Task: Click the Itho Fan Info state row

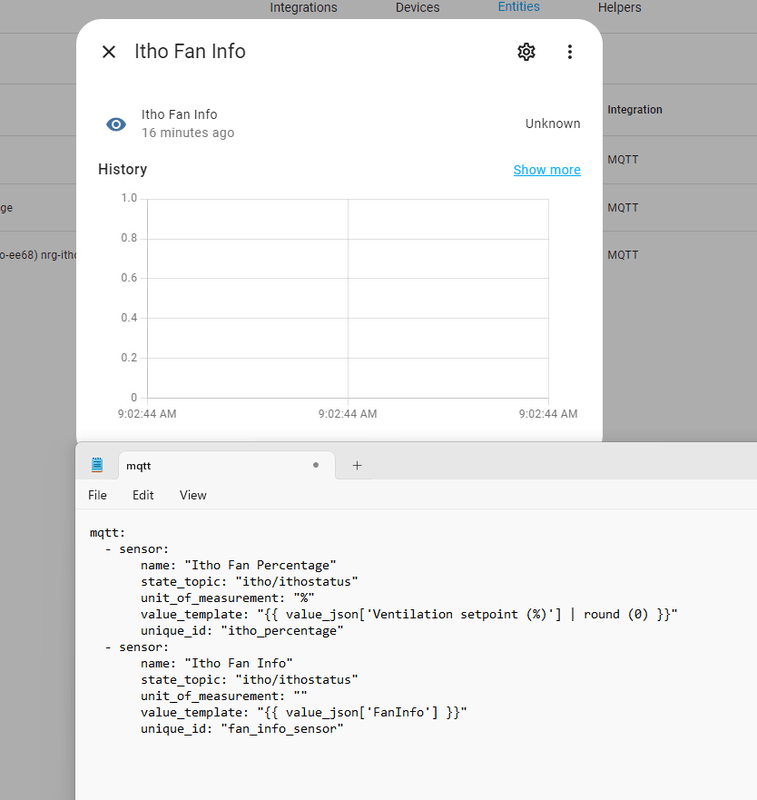Action: tap(340, 124)
